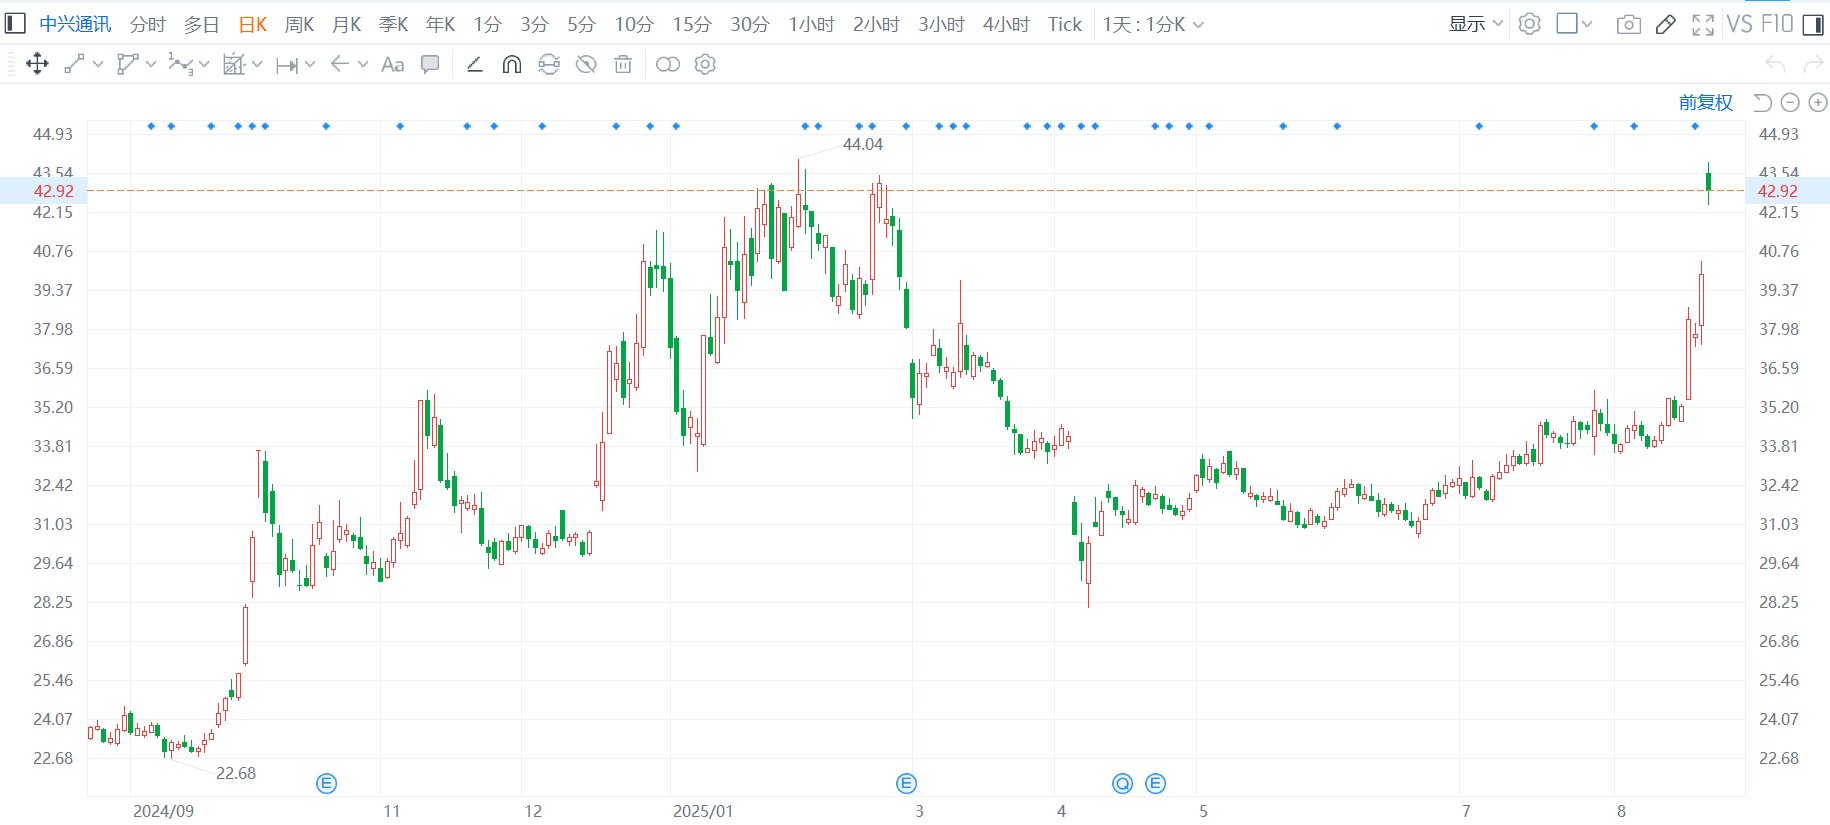This screenshot has height=825, width=1830.
Task: Expand trend line tool dropdown arrow
Action: pos(98,64)
